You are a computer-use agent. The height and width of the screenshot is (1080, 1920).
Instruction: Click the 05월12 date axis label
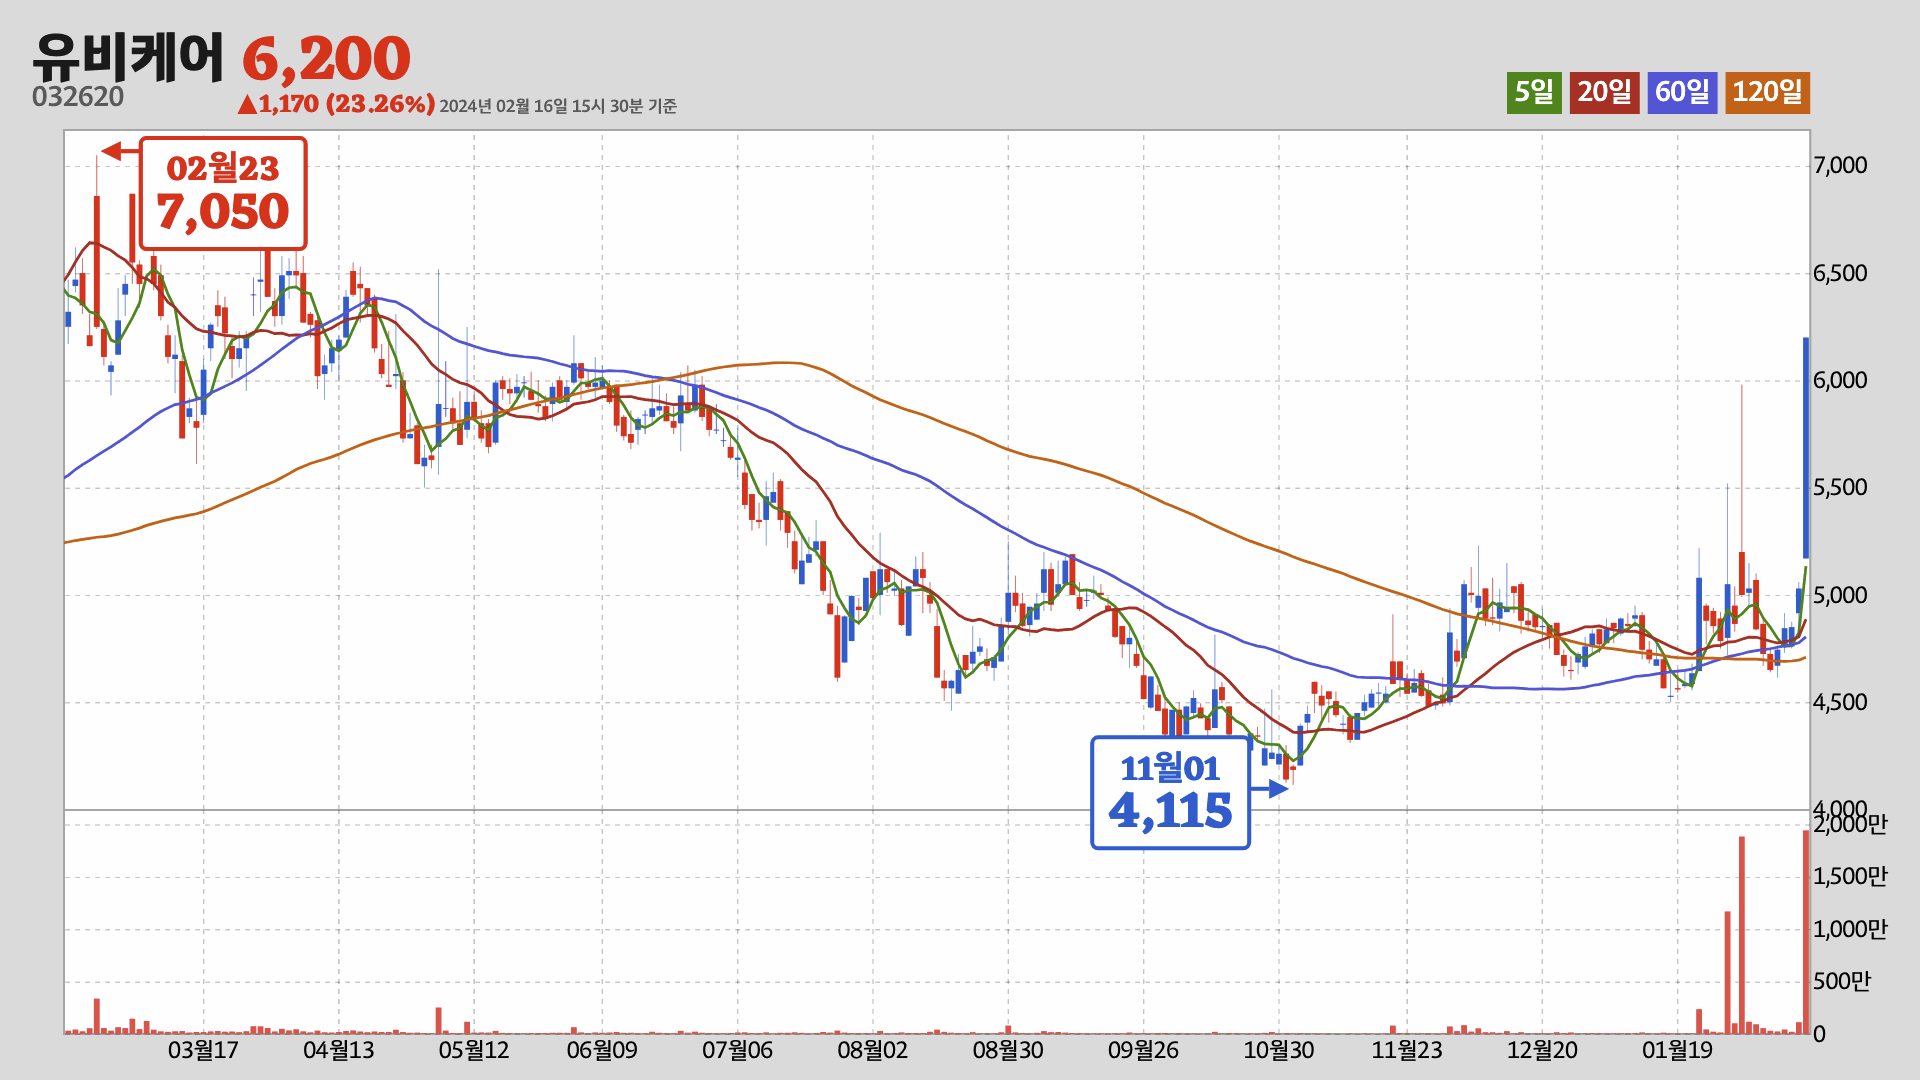[474, 1050]
